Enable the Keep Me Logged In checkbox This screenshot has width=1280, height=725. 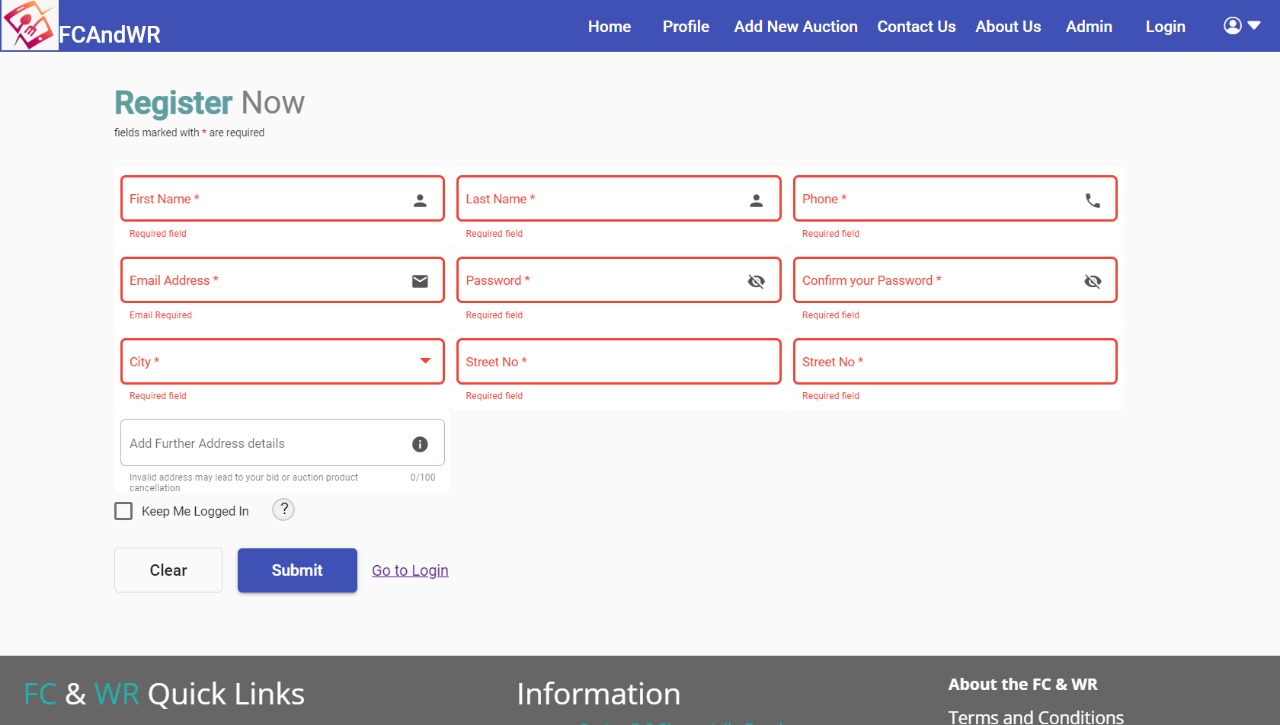(x=124, y=511)
